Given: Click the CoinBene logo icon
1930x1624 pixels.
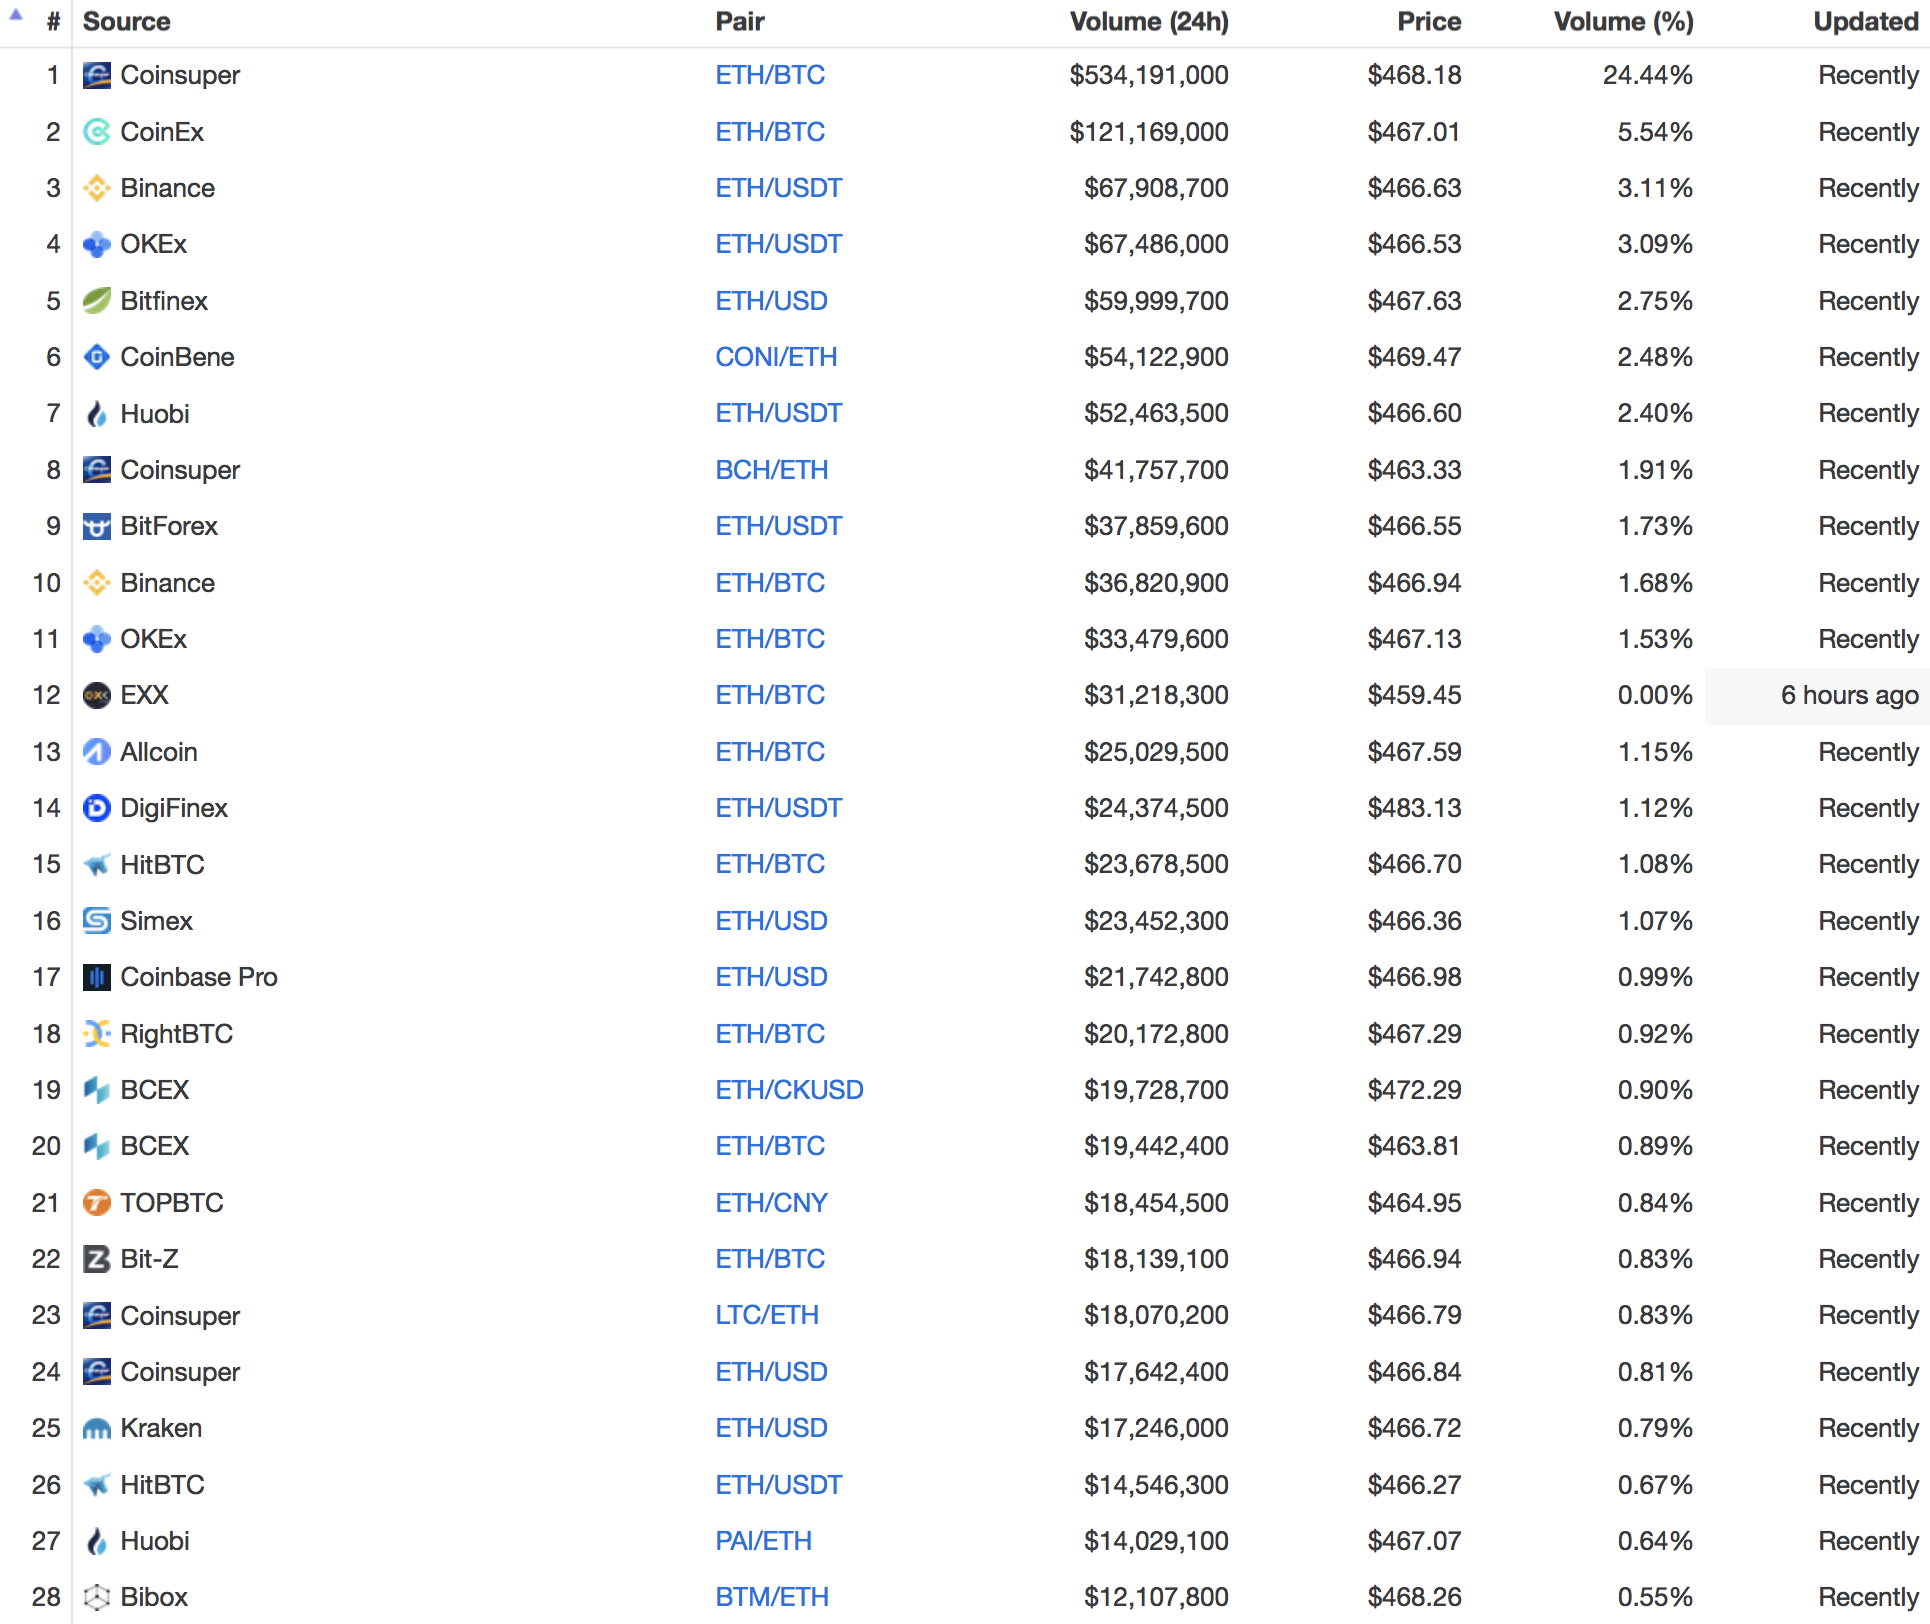Looking at the screenshot, I should (x=96, y=357).
